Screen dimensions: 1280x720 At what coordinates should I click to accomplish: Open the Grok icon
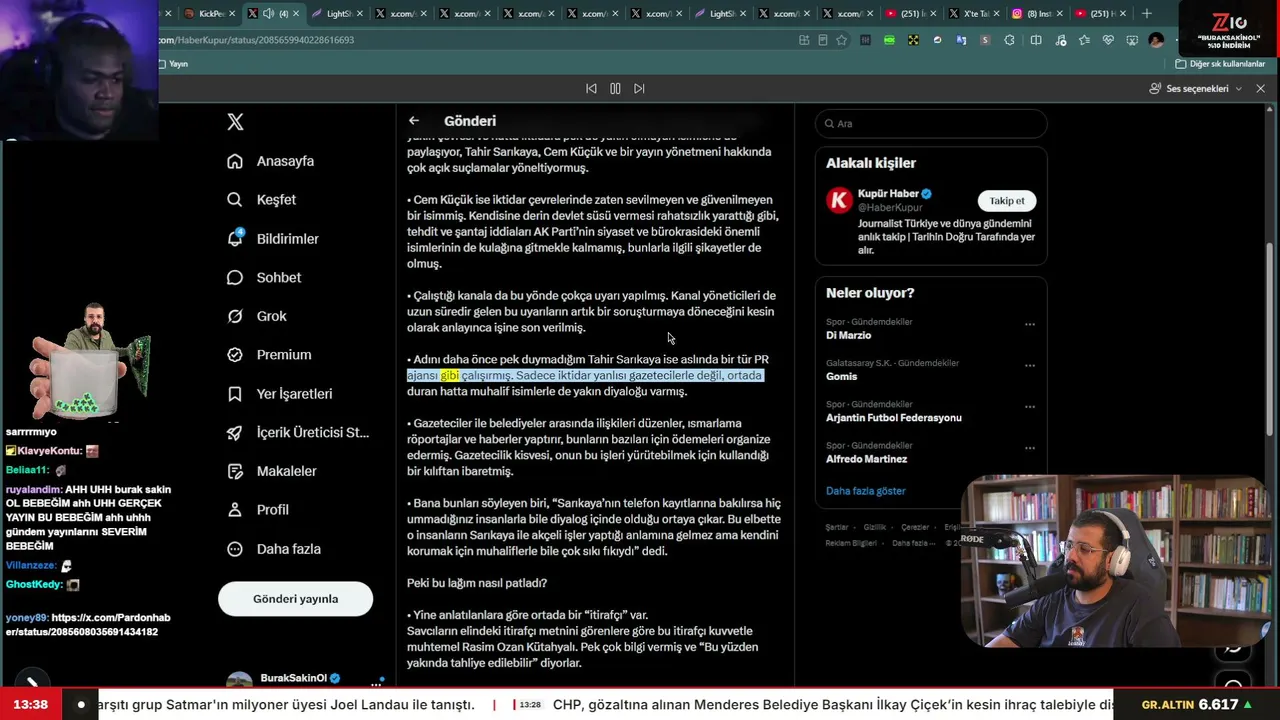click(235, 316)
